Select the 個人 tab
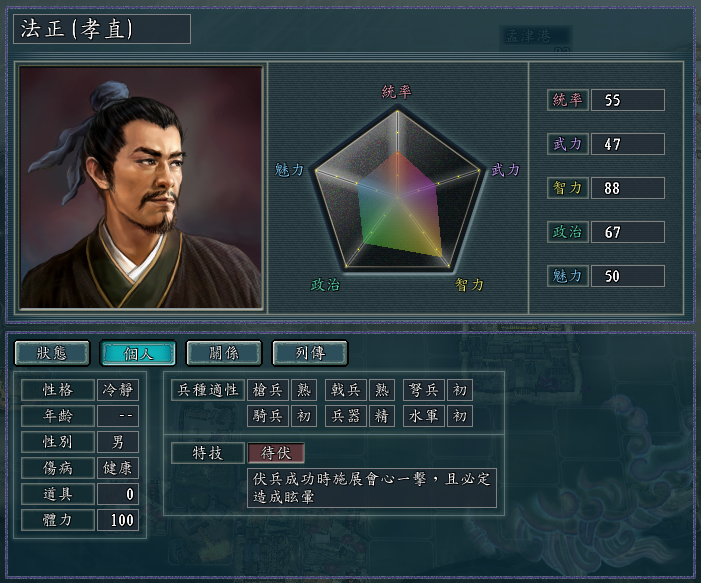This screenshot has width=701, height=583. 138,353
